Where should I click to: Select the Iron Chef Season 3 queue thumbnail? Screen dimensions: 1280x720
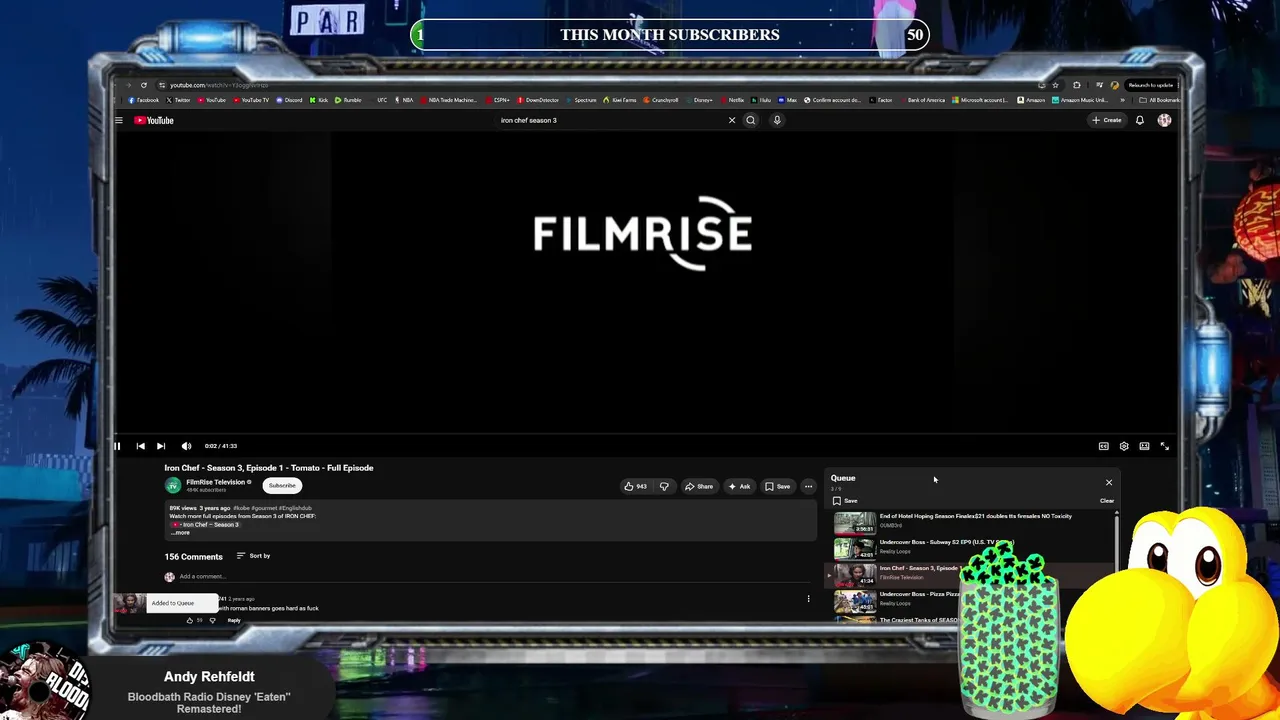pyautogui.click(x=855, y=575)
